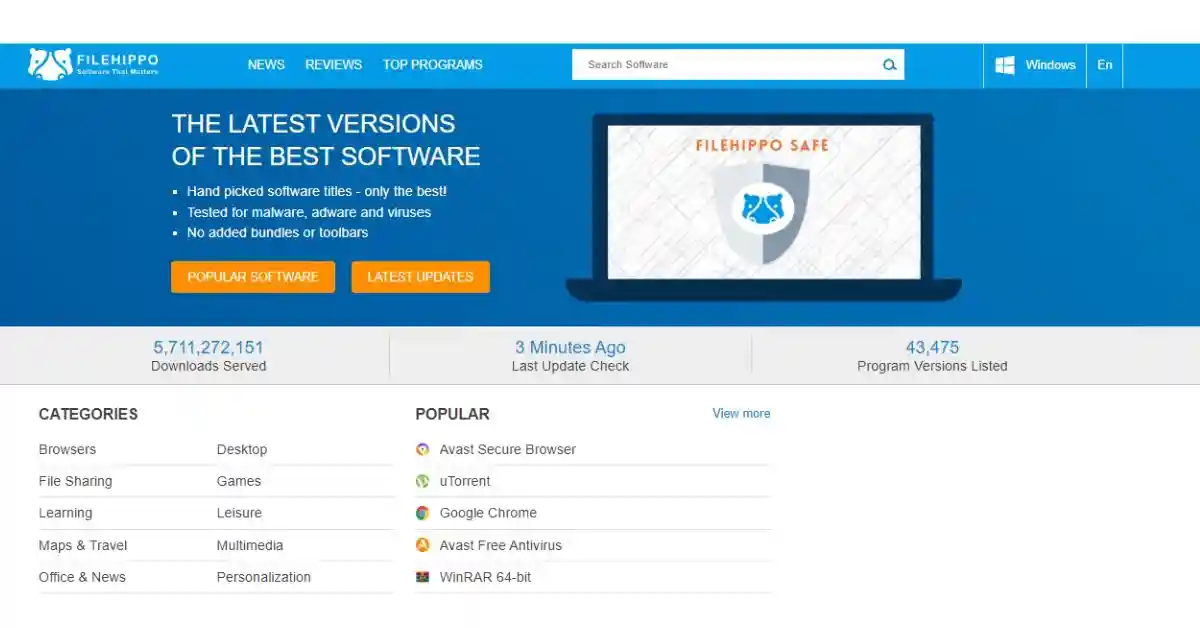Click the Program Versions Listed label
The height and width of the screenshot is (628, 1200).
pyautogui.click(x=932, y=366)
